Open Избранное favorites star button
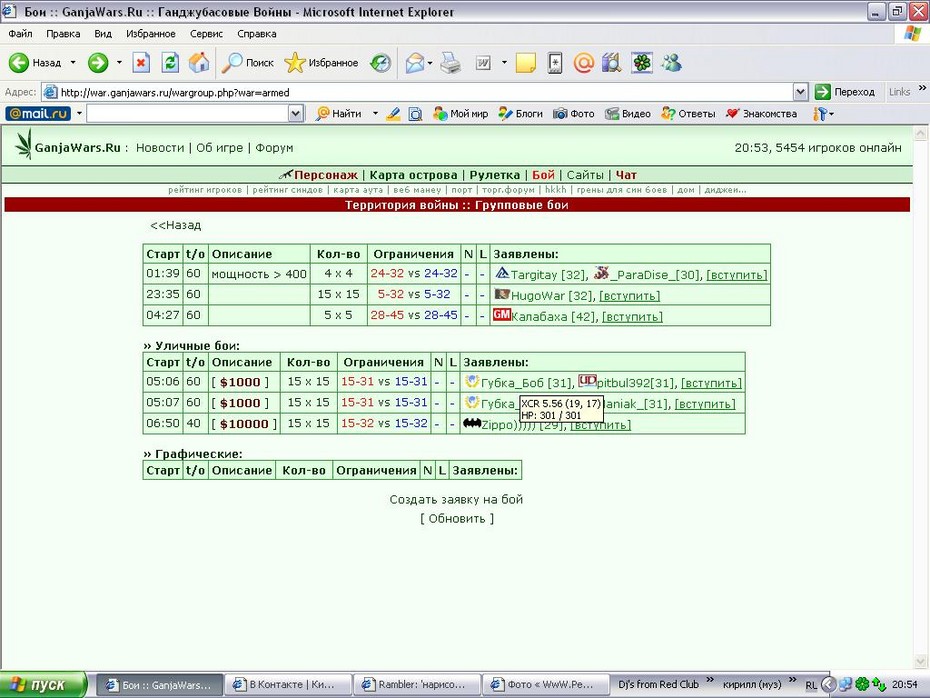930x698 pixels. tap(321, 62)
